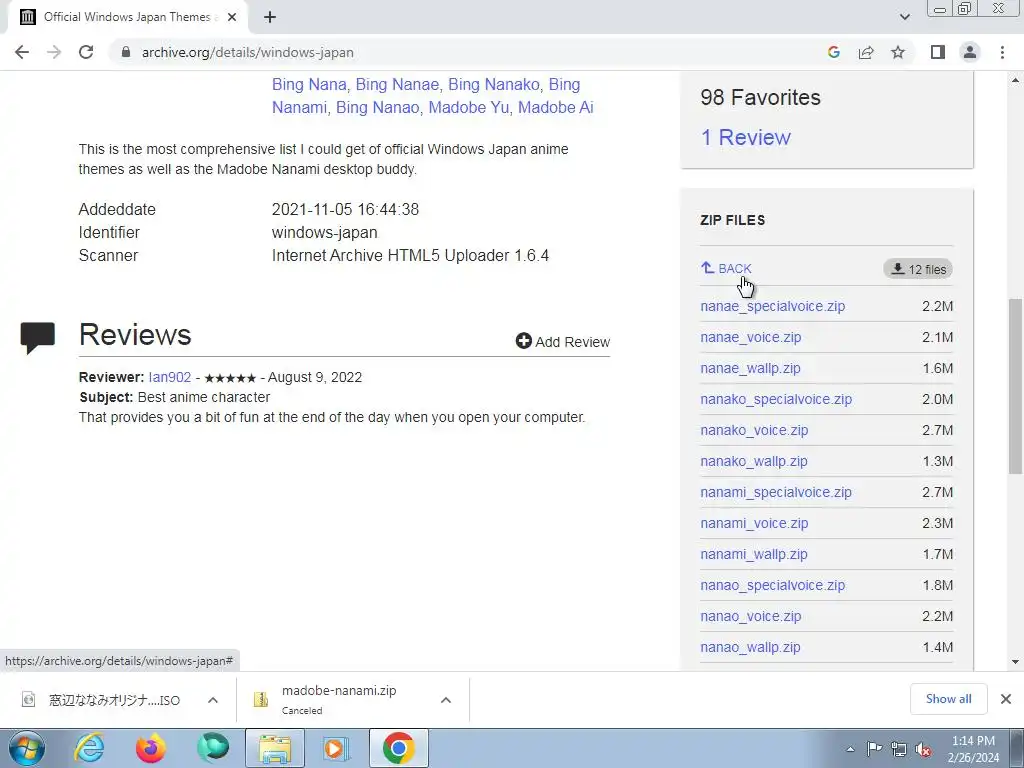Expand options for the ISO download
The height and width of the screenshot is (768, 1024).
[x=212, y=700]
